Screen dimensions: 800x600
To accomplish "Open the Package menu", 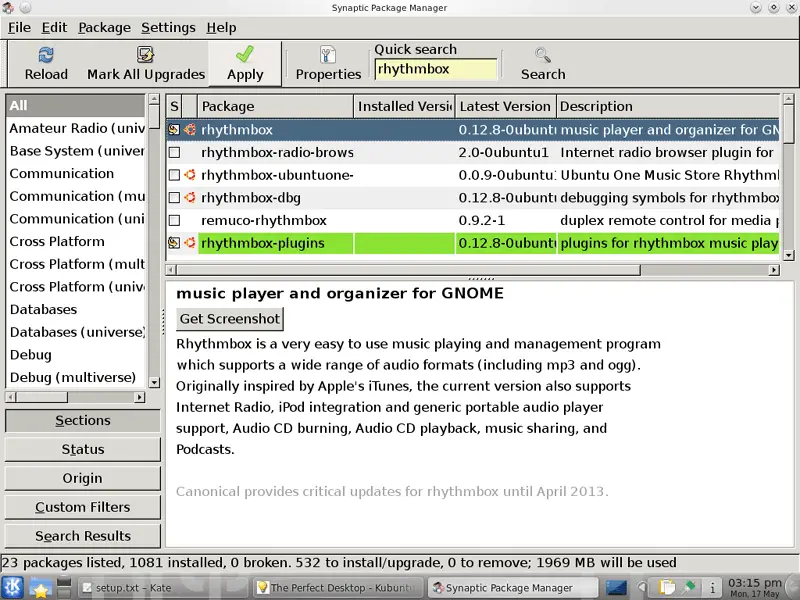I will 104,28.
